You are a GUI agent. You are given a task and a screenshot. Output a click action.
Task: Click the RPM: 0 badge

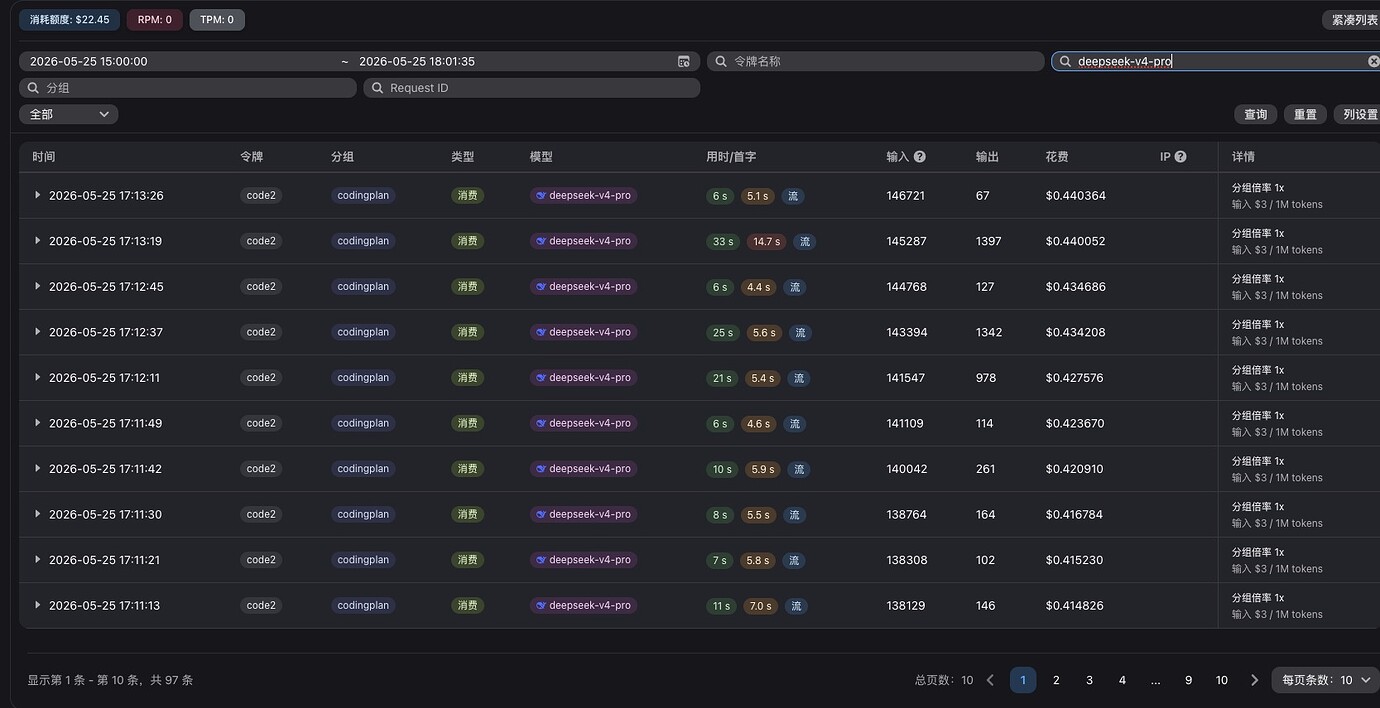click(x=155, y=20)
